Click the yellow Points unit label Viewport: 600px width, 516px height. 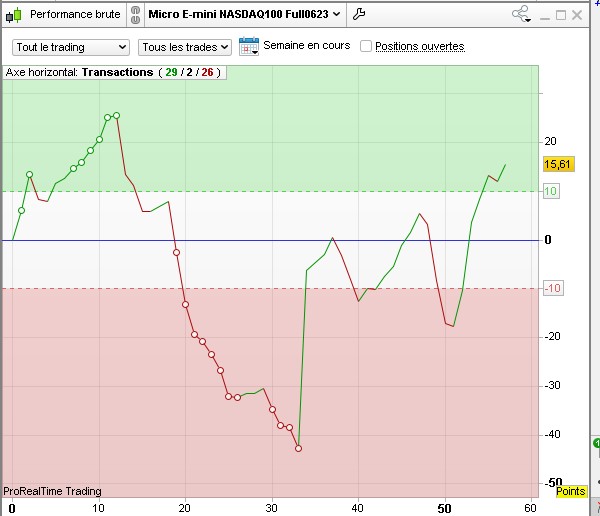click(x=571, y=491)
